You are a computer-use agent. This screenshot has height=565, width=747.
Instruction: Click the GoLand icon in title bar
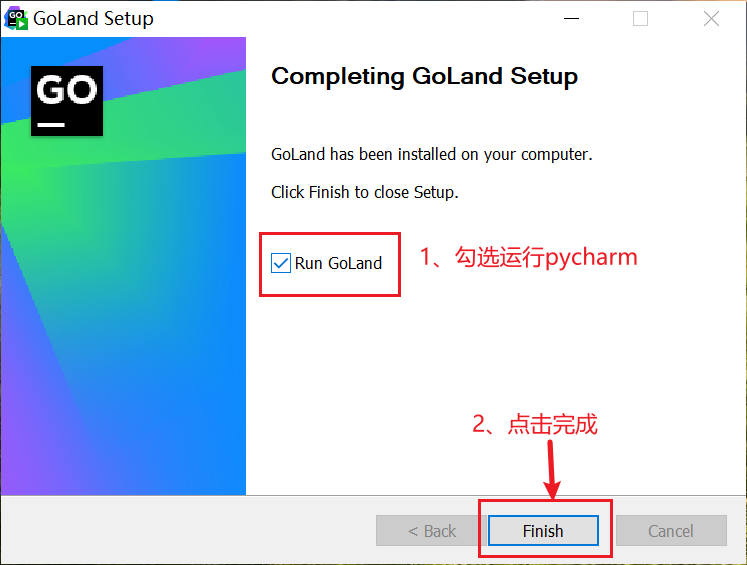(x=16, y=19)
